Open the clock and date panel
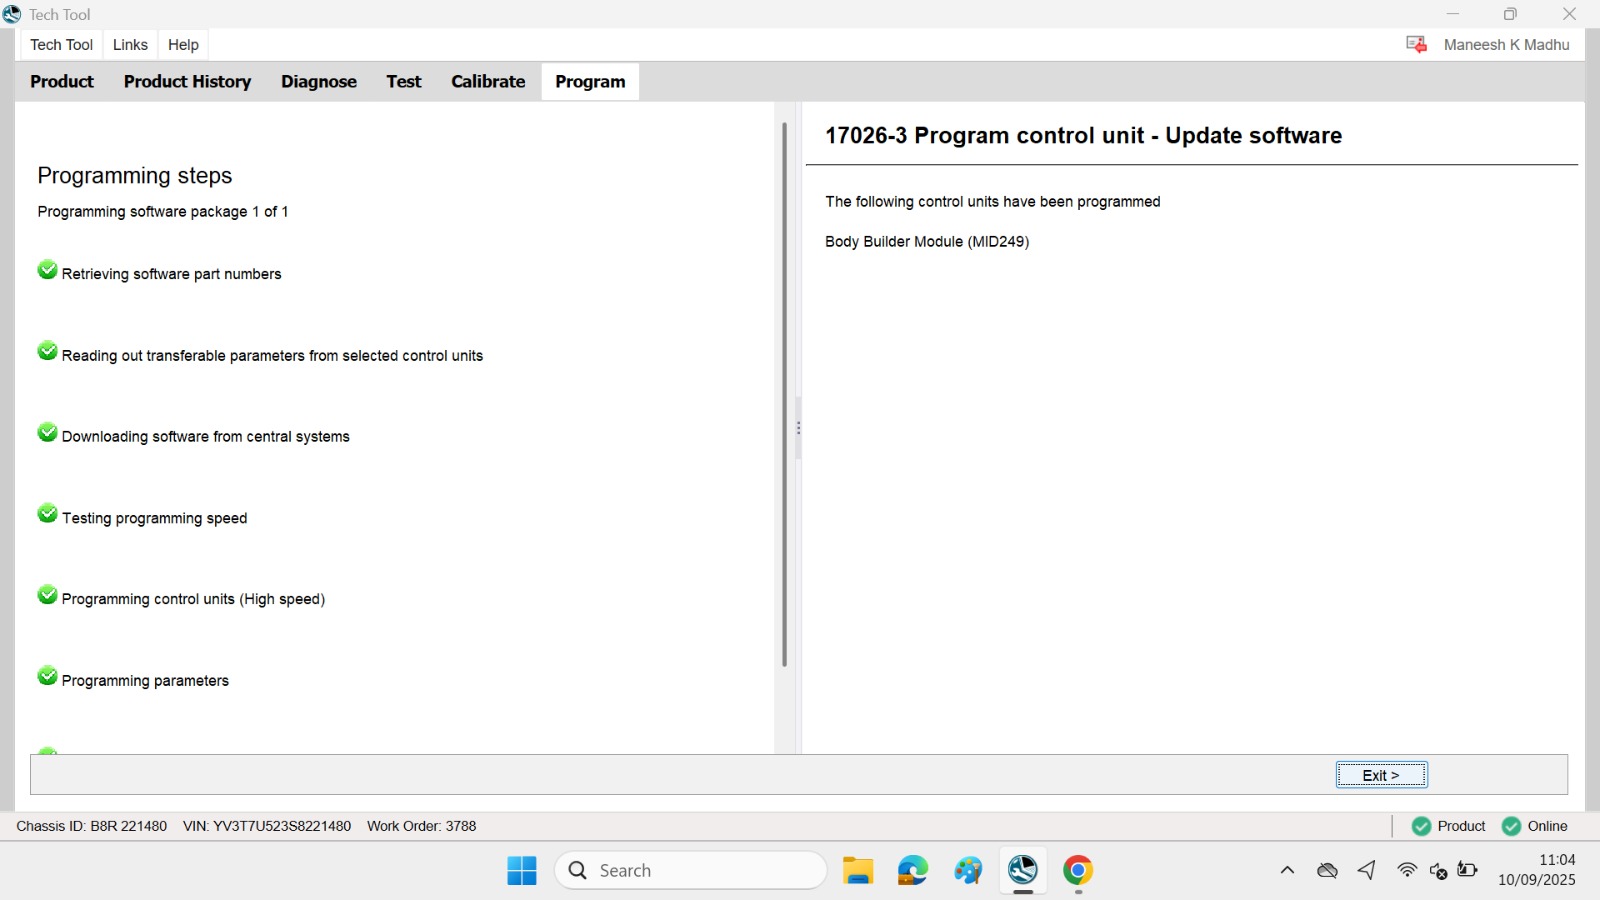The height and width of the screenshot is (900, 1600). 1537,870
